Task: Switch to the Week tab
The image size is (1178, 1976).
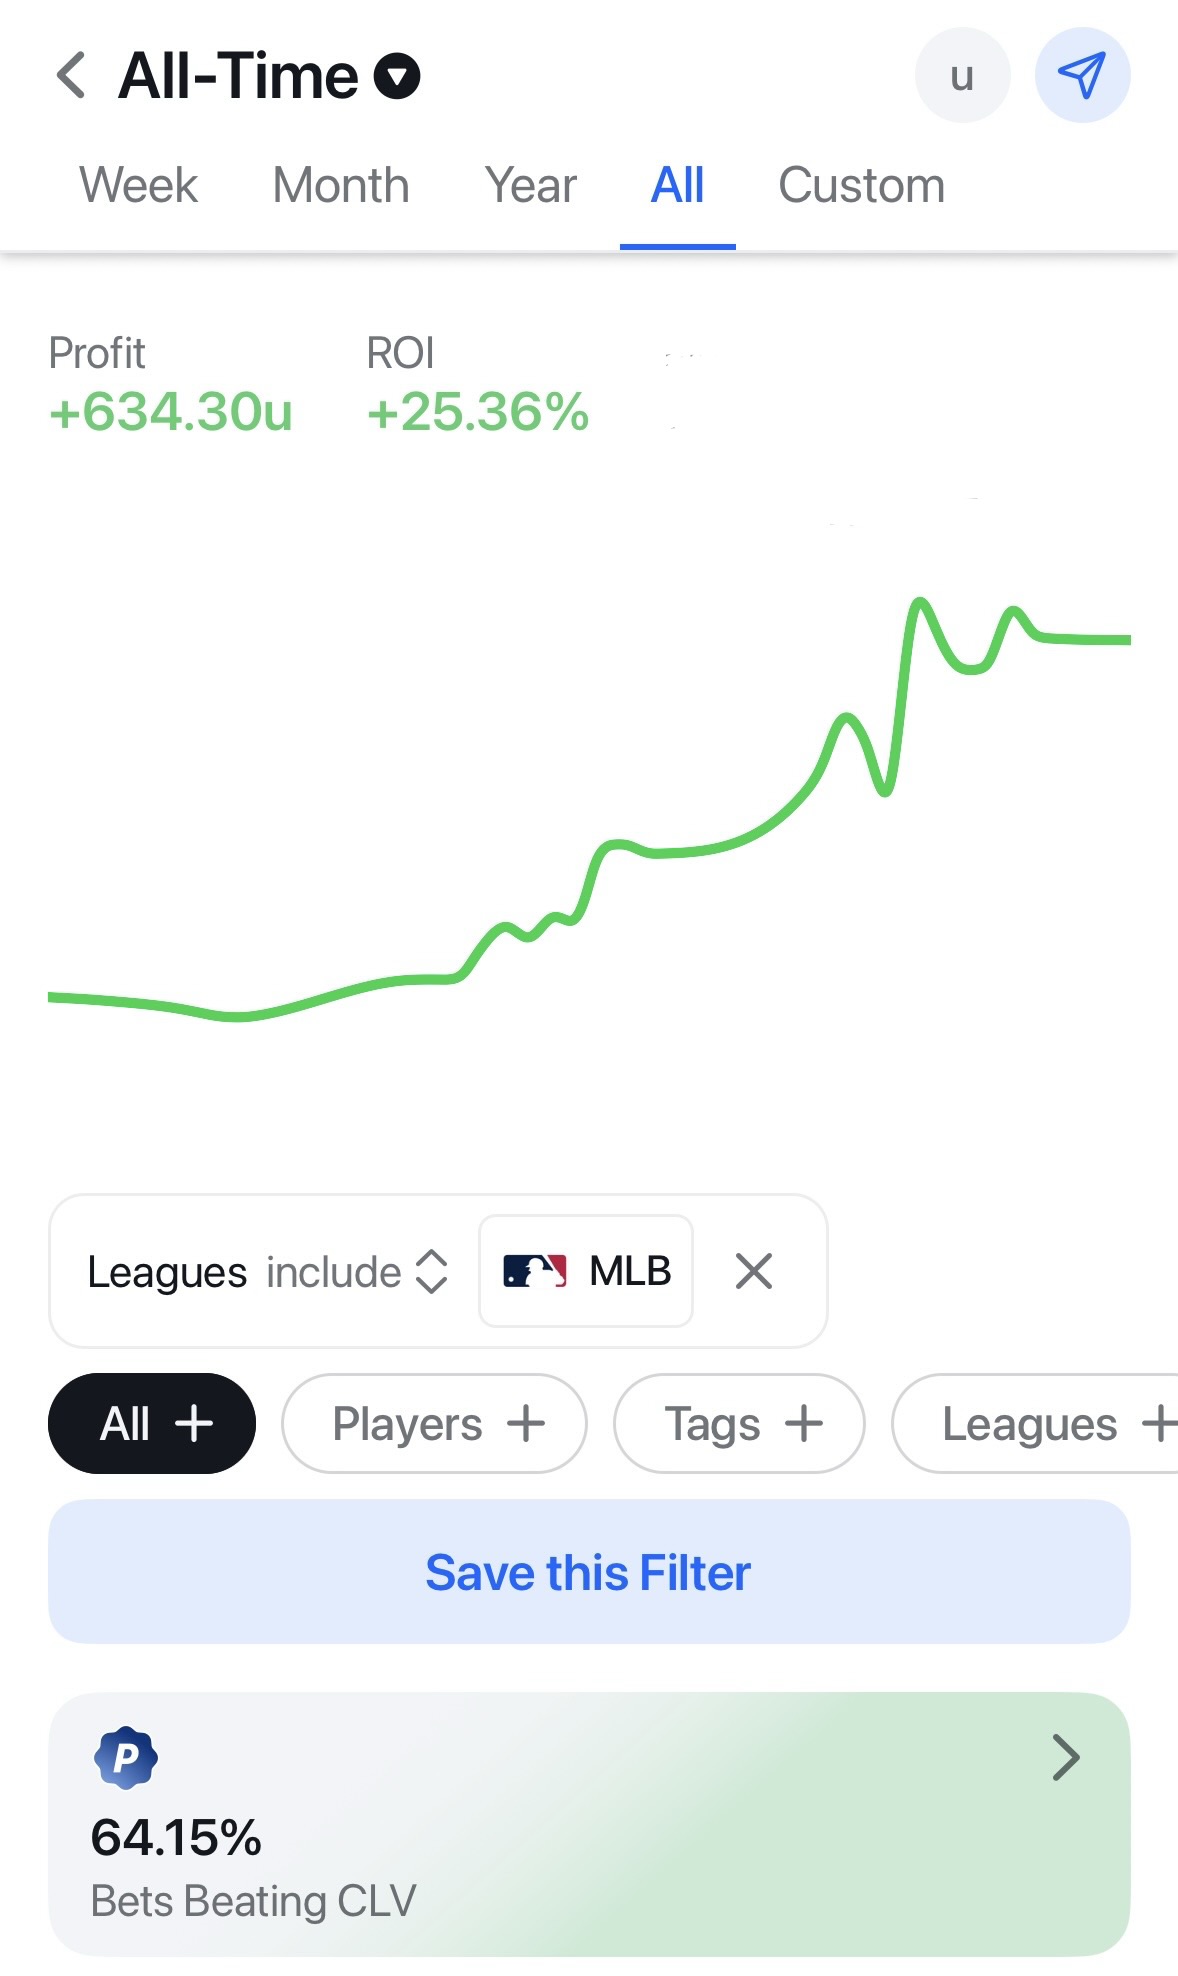Action: coord(139,186)
